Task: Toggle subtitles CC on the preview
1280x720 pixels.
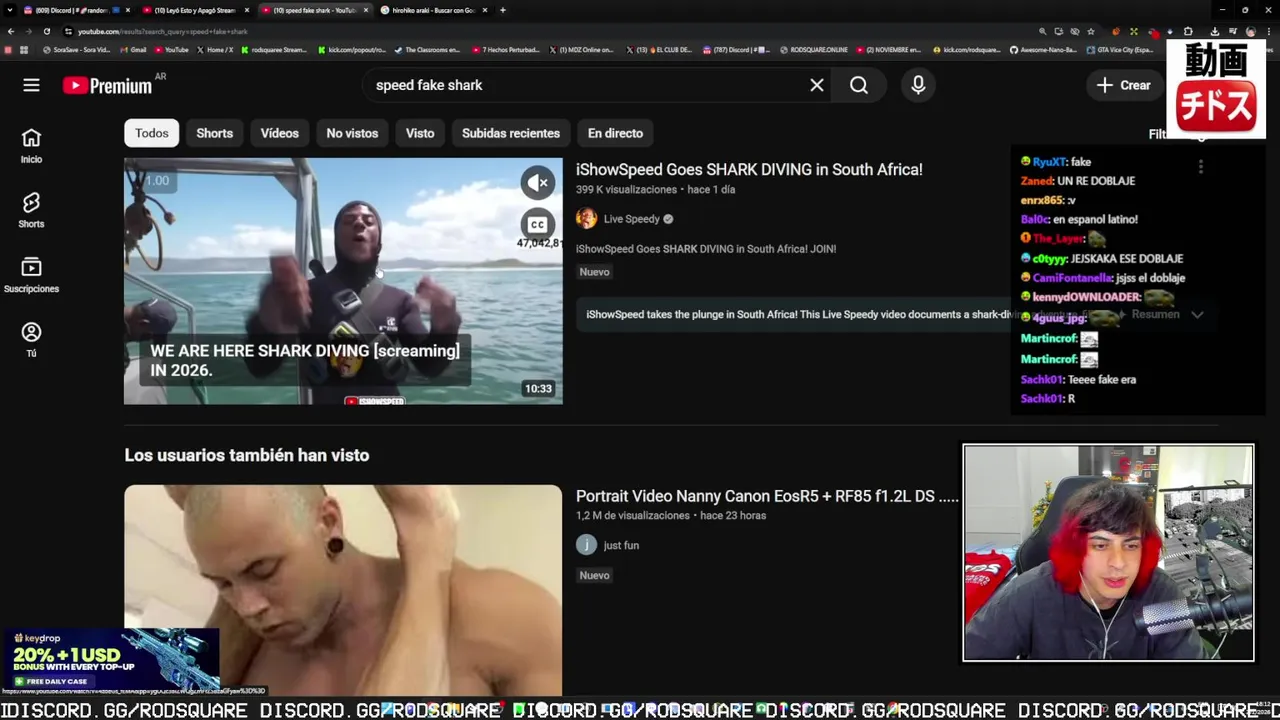Action: pos(538,225)
